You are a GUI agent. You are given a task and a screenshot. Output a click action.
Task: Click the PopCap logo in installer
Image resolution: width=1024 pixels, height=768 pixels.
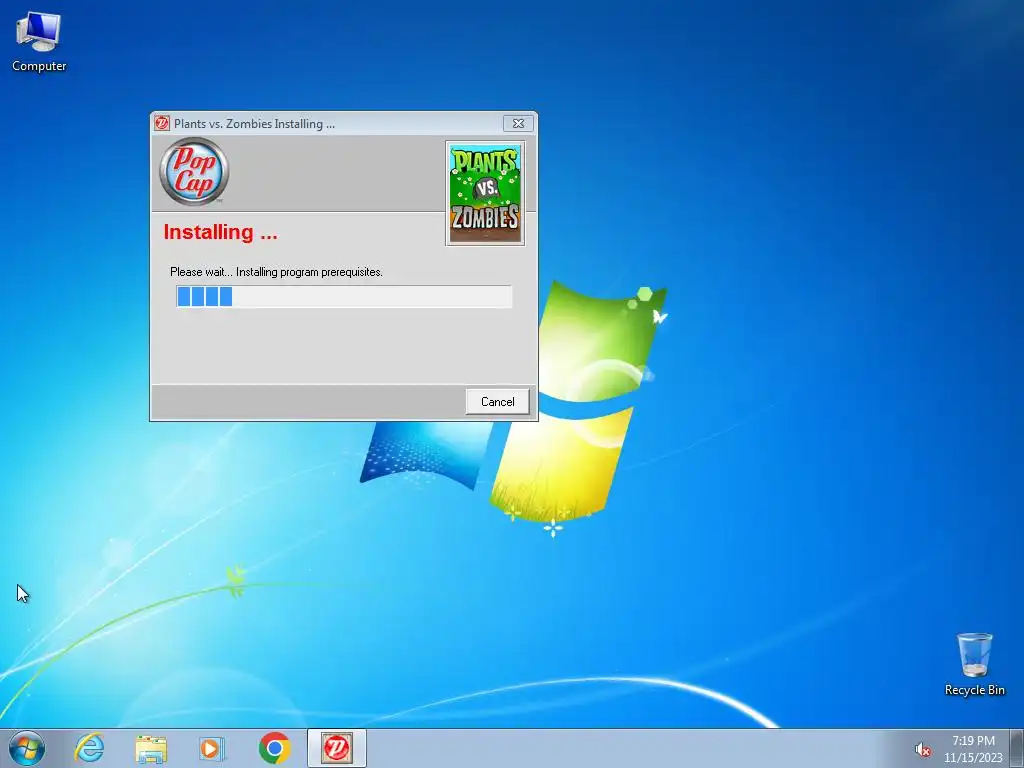(x=195, y=172)
